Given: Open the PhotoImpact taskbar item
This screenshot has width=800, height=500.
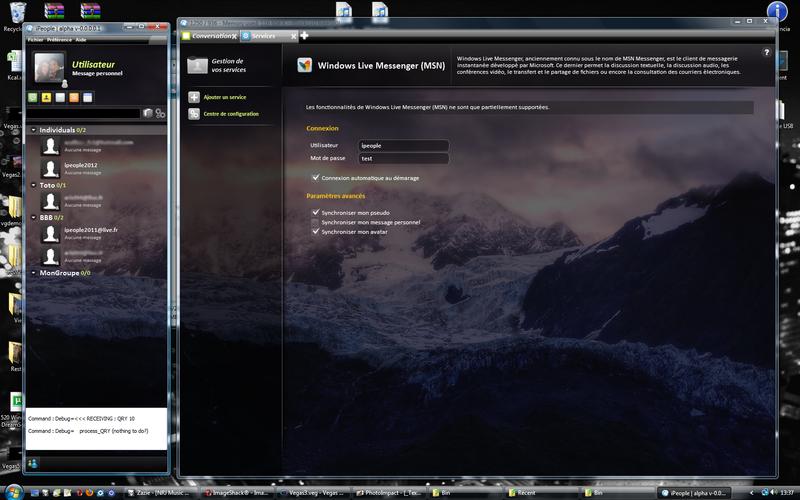Looking at the screenshot, I should tap(389, 493).
